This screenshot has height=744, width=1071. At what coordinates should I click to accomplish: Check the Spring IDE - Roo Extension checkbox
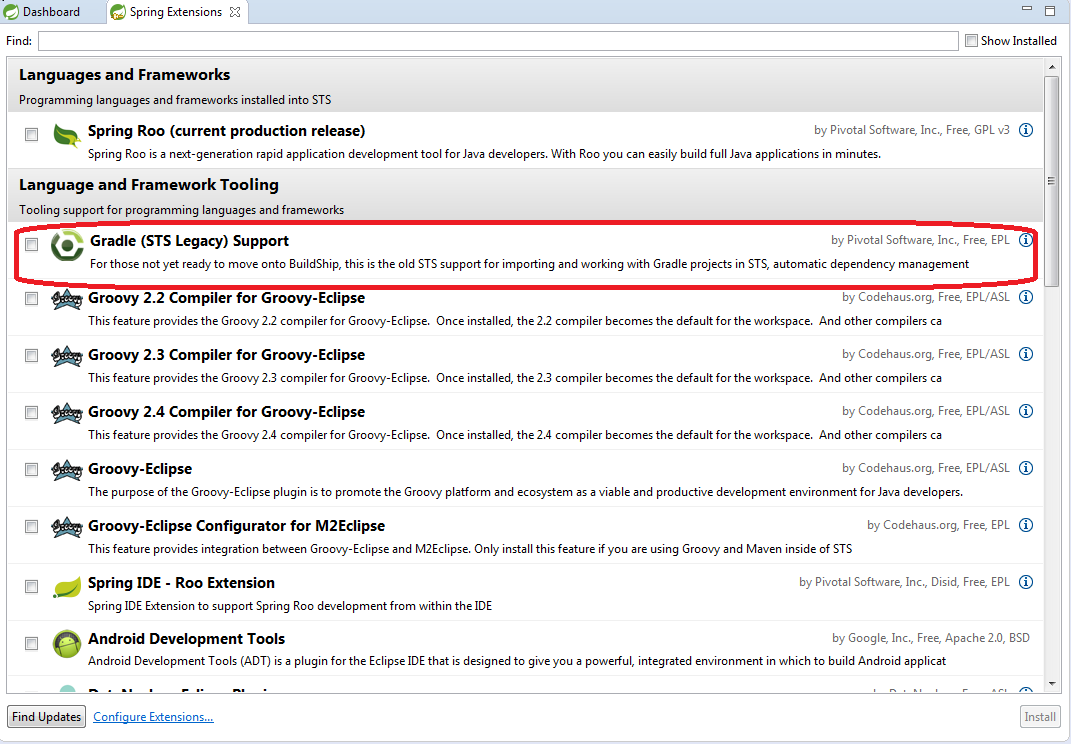(31, 586)
